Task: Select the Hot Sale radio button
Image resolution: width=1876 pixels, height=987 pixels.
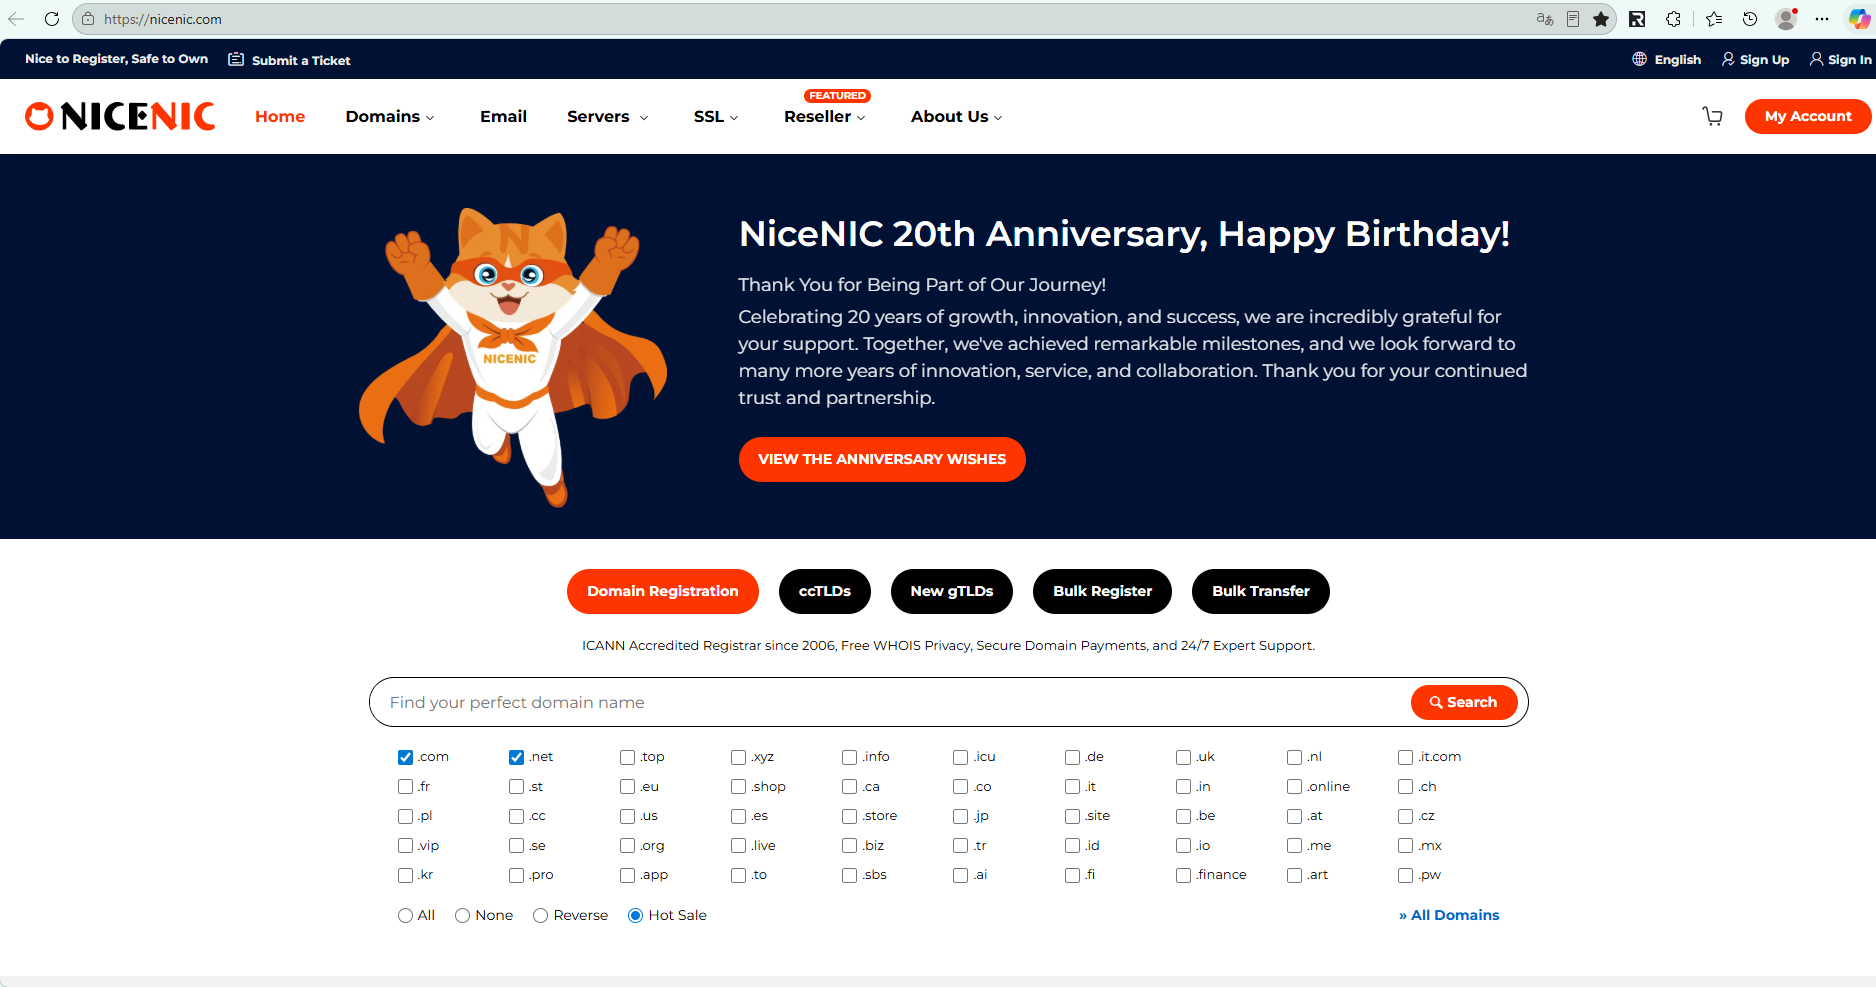Action: [x=635, y=915]
